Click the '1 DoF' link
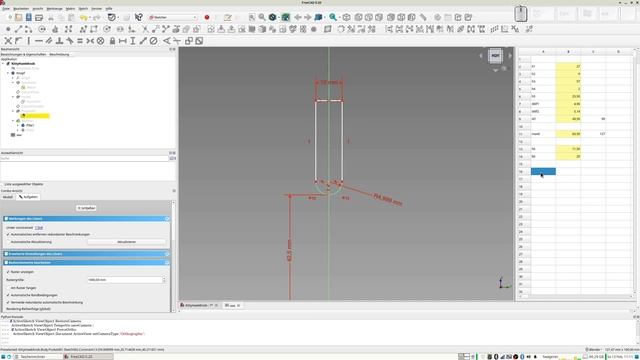The width and height of the screenshot is (640, 360). (x=39, y=228)
